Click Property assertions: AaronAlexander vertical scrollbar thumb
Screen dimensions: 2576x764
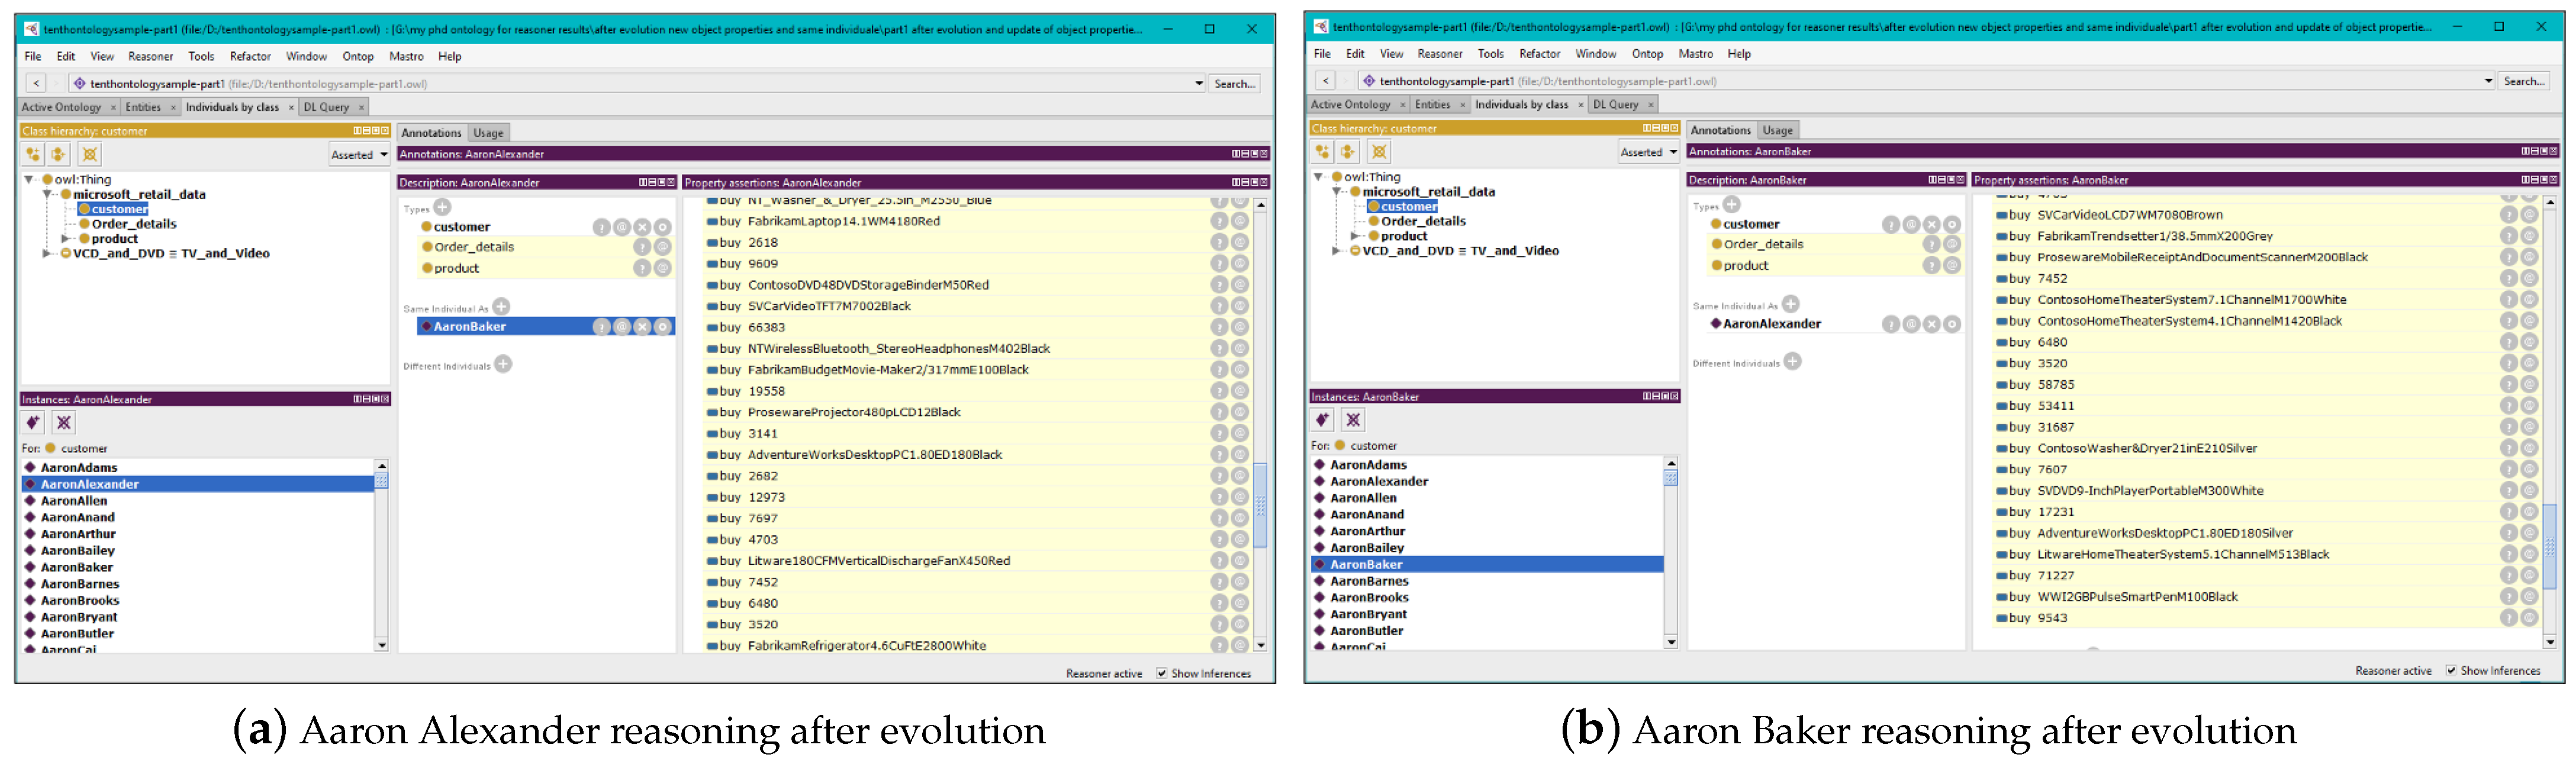1261,505
